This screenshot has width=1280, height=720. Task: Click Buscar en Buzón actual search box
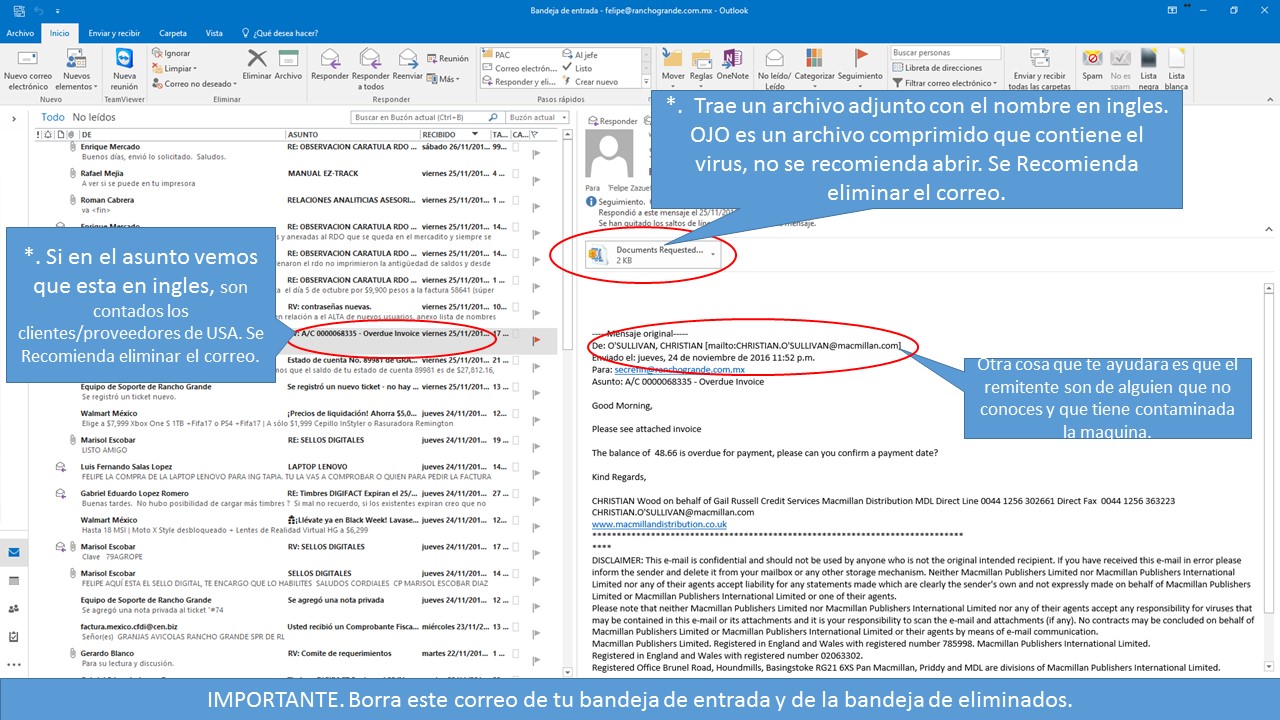(427, 117)
